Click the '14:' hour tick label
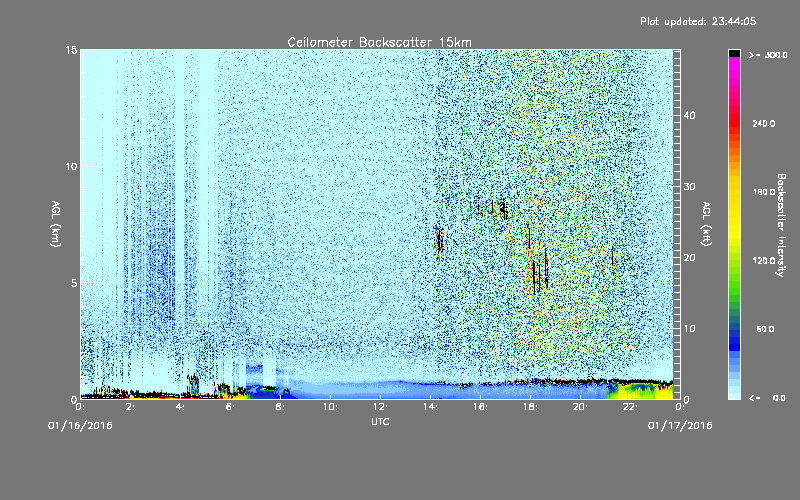The width and height of the screenshot is (800, 500). [x=430, y=407]
